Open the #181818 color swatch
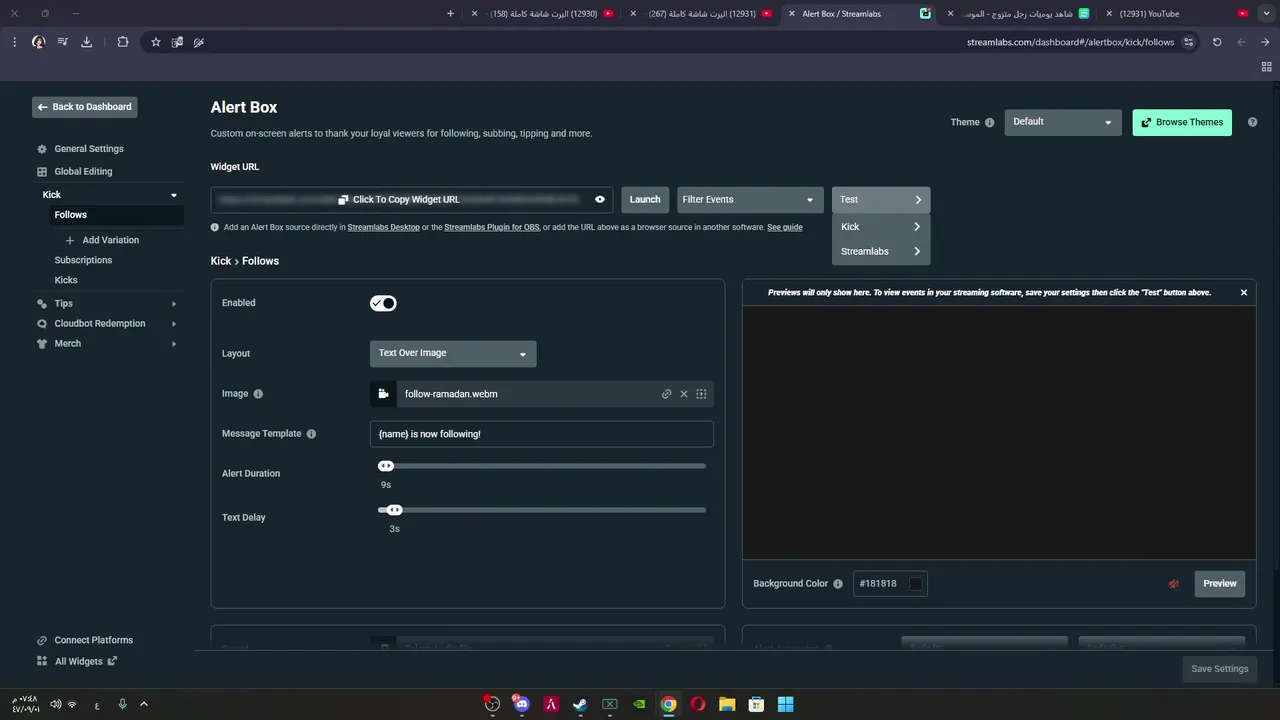 916,584
